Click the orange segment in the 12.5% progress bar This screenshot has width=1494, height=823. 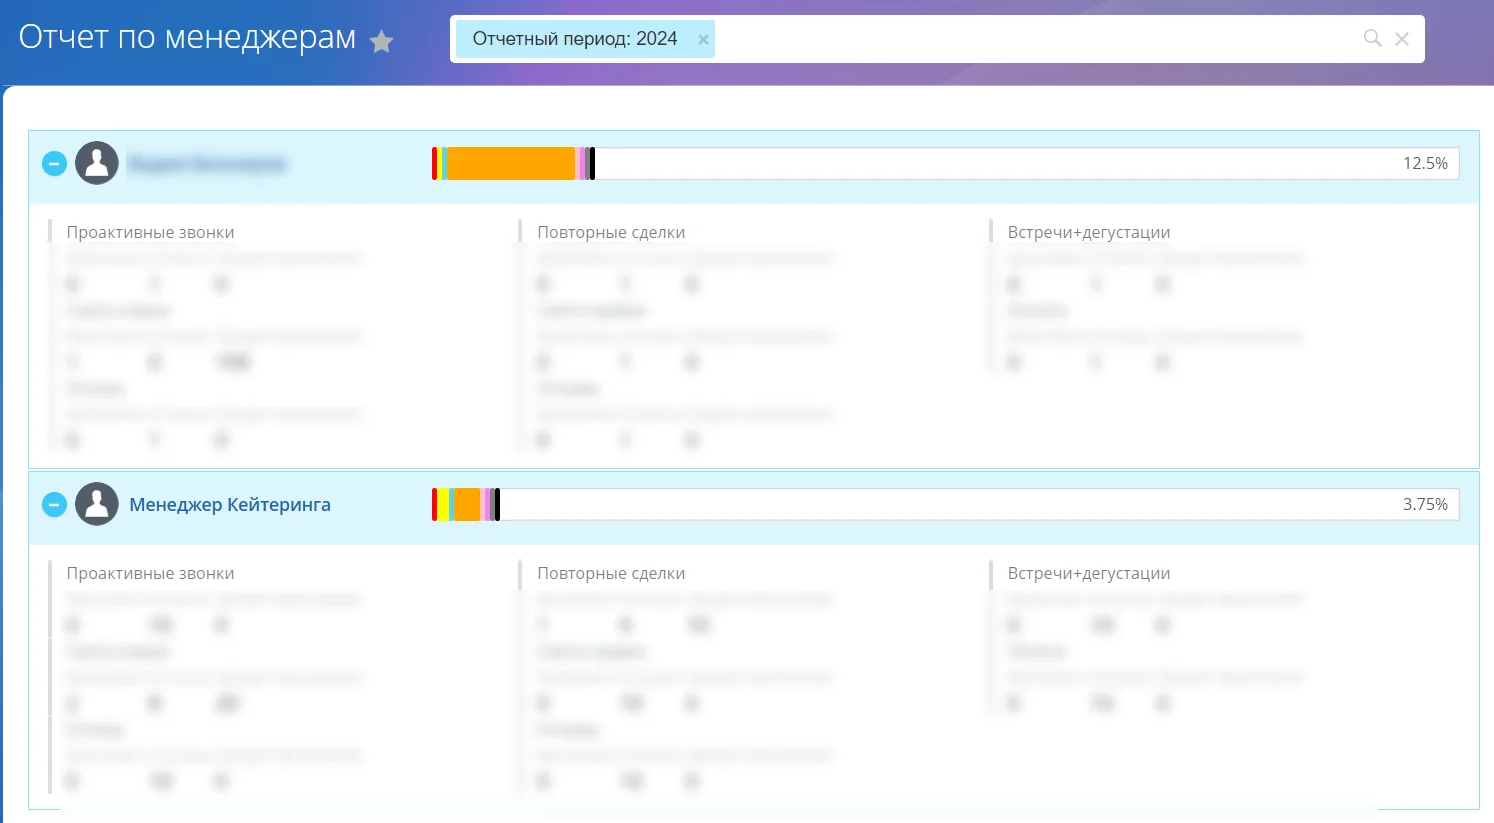511,163
